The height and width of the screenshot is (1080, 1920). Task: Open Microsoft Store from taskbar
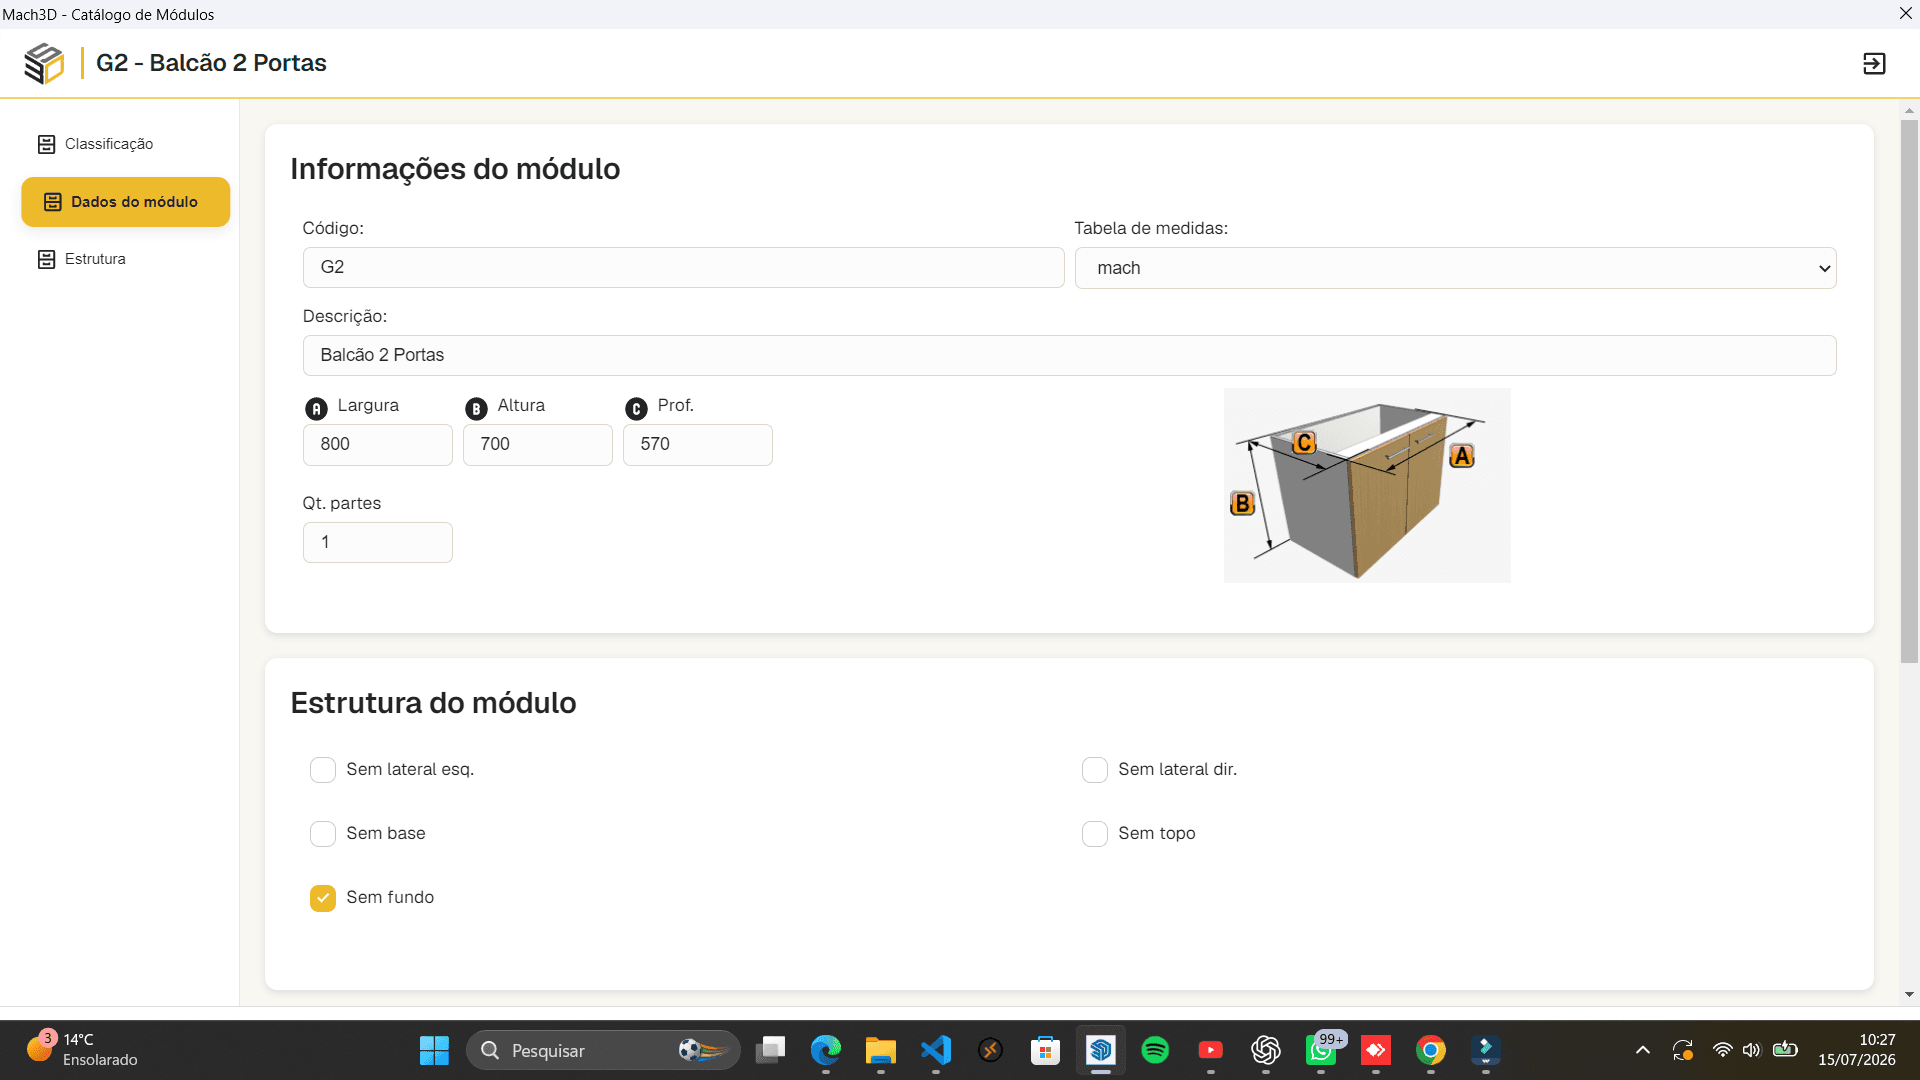point(1045,1051)
